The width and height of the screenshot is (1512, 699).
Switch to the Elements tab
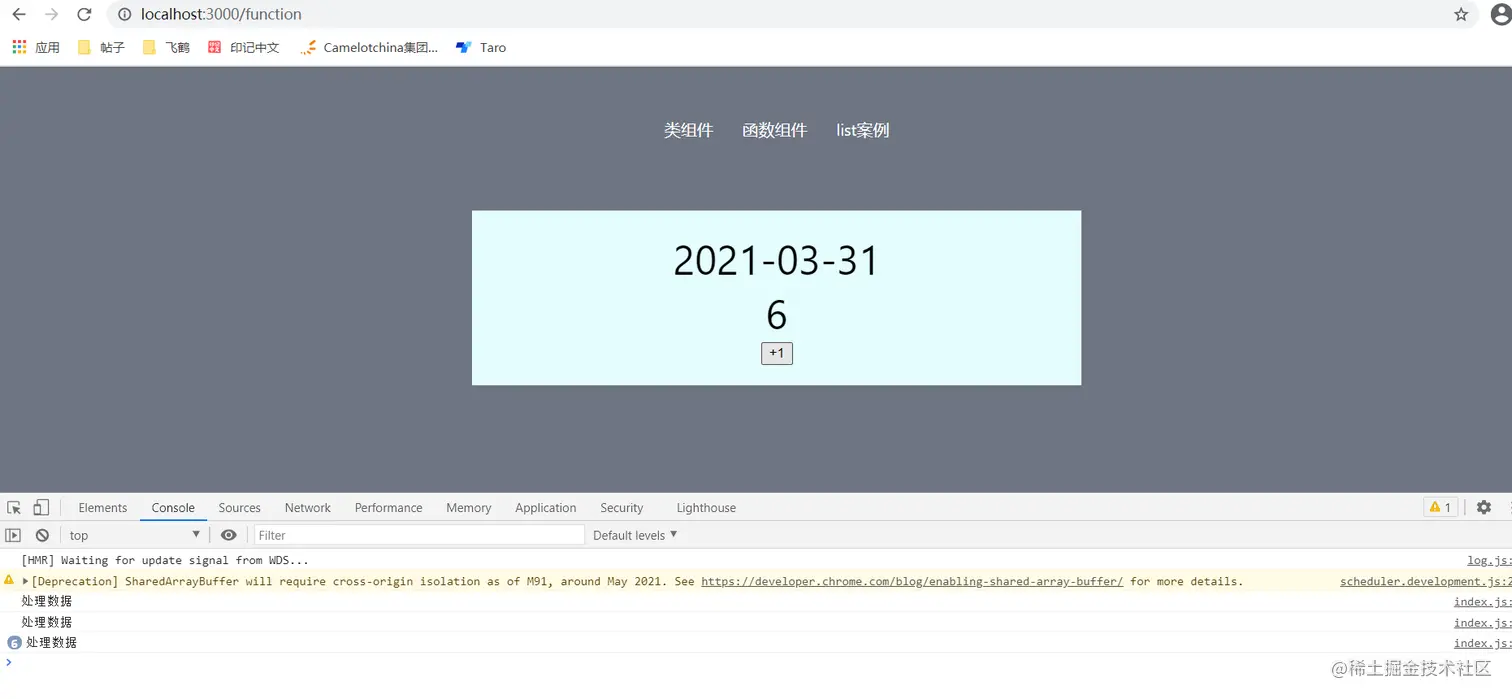102,507
